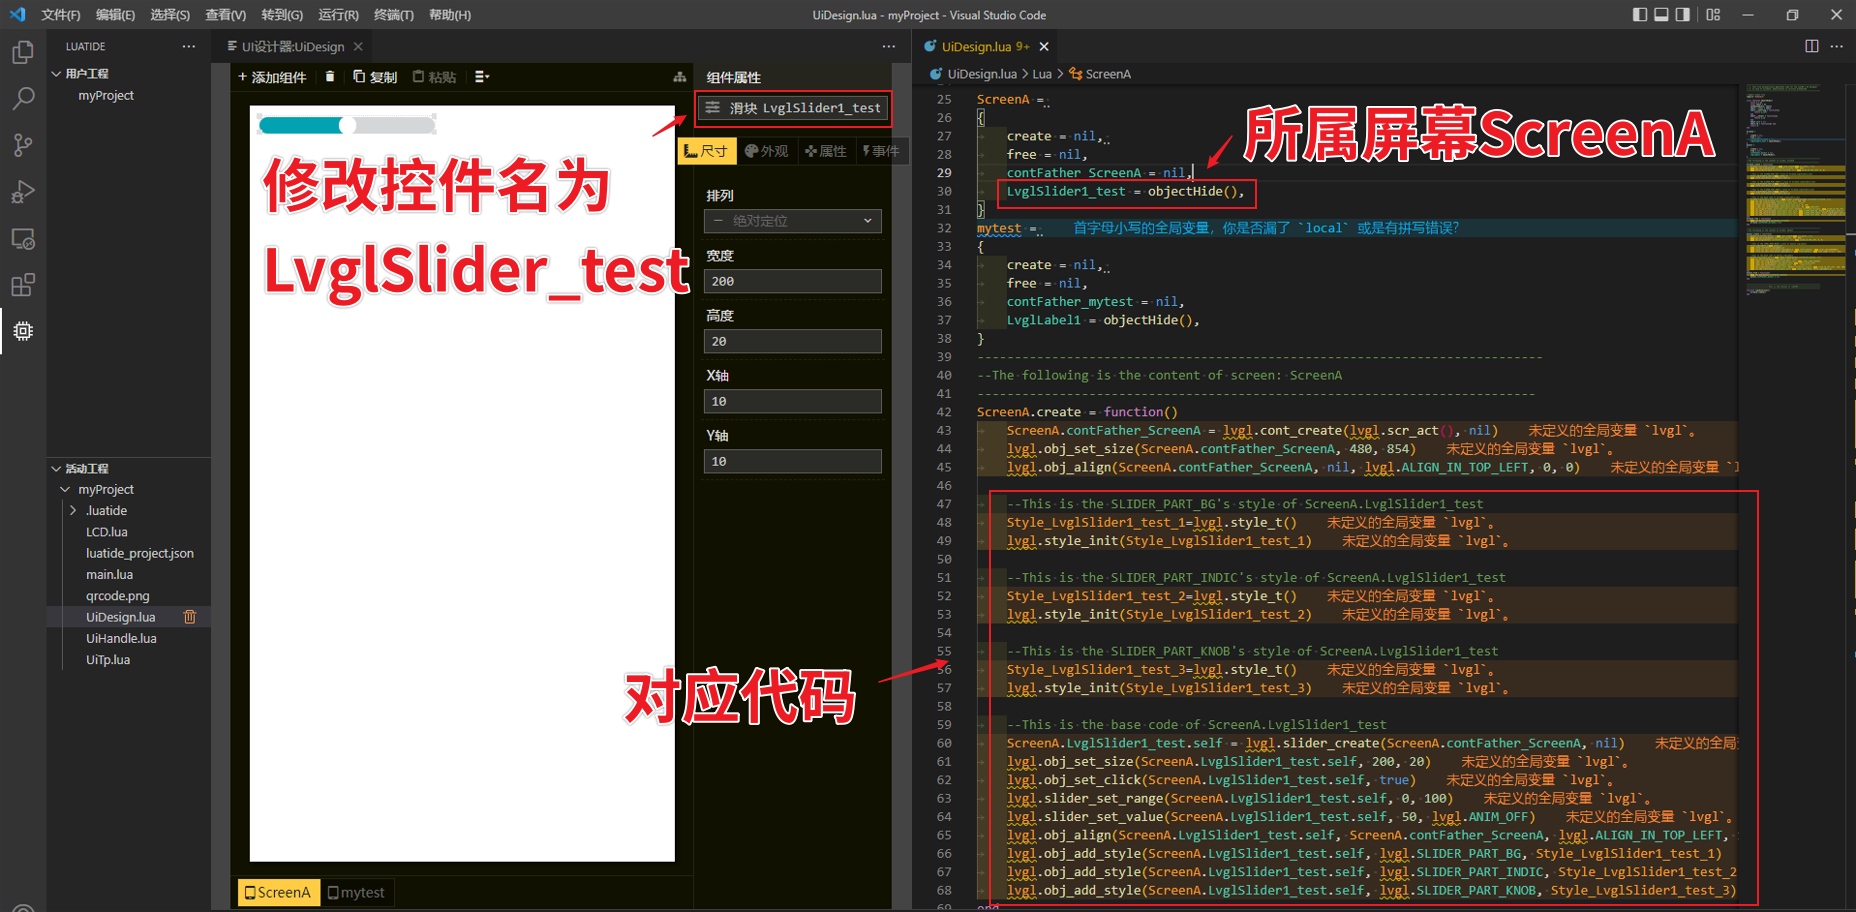Open the Search view in the activity bar
This screenshot has height=912, width=1856.
click(23, 98)
